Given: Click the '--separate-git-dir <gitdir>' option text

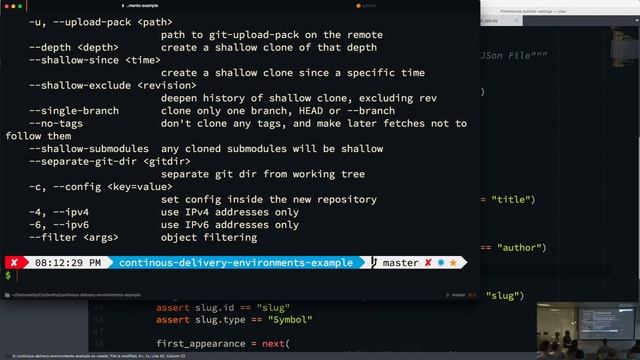Looking at the screenshot, I should (109, 161).
